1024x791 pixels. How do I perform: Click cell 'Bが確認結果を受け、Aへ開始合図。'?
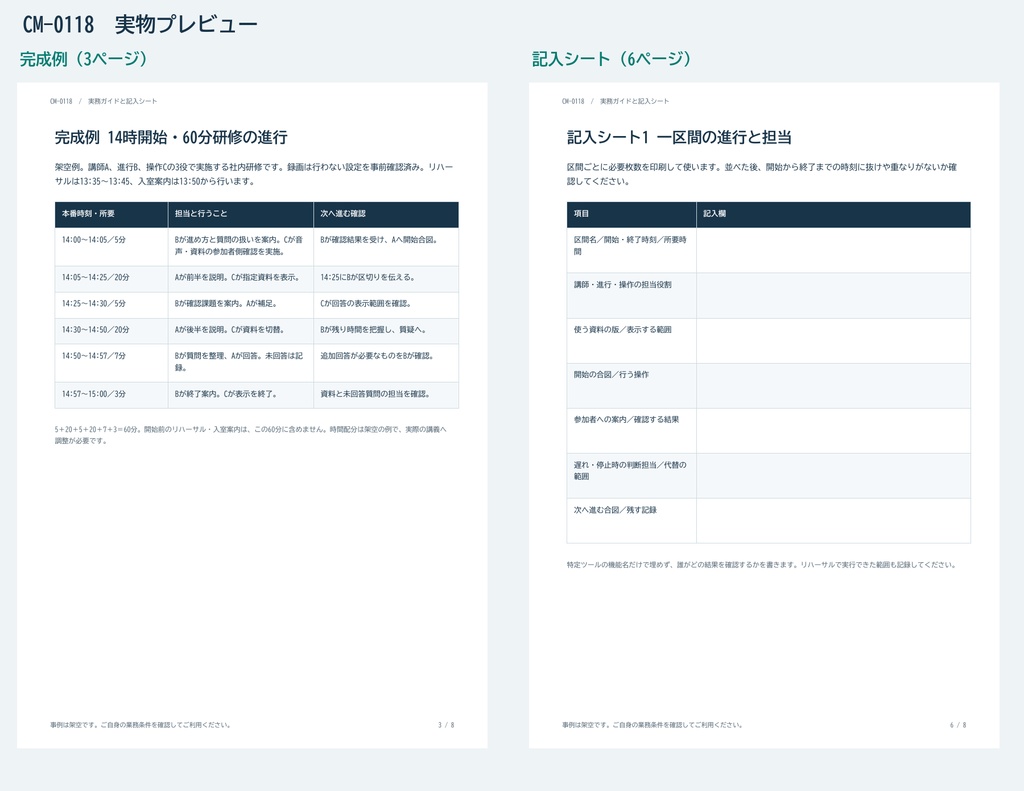point(386,246)
